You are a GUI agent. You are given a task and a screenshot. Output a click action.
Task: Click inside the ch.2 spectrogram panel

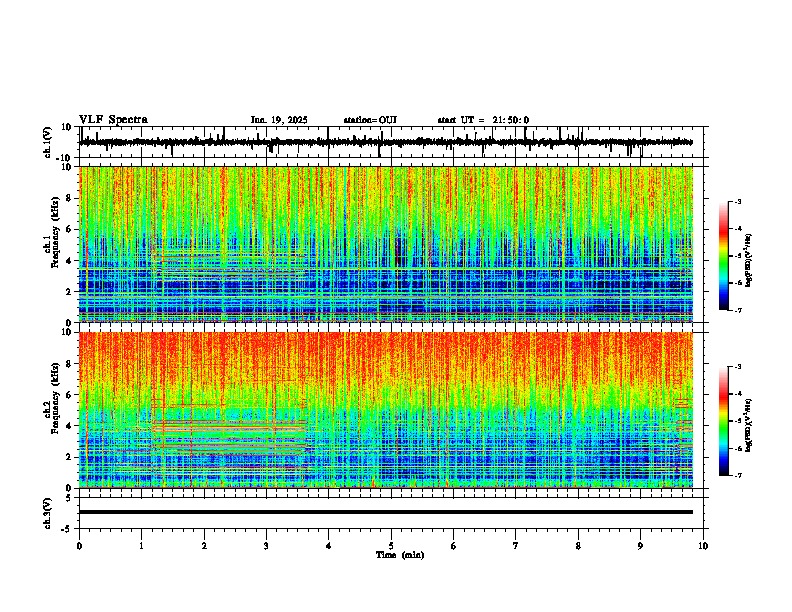click(386, 410)
